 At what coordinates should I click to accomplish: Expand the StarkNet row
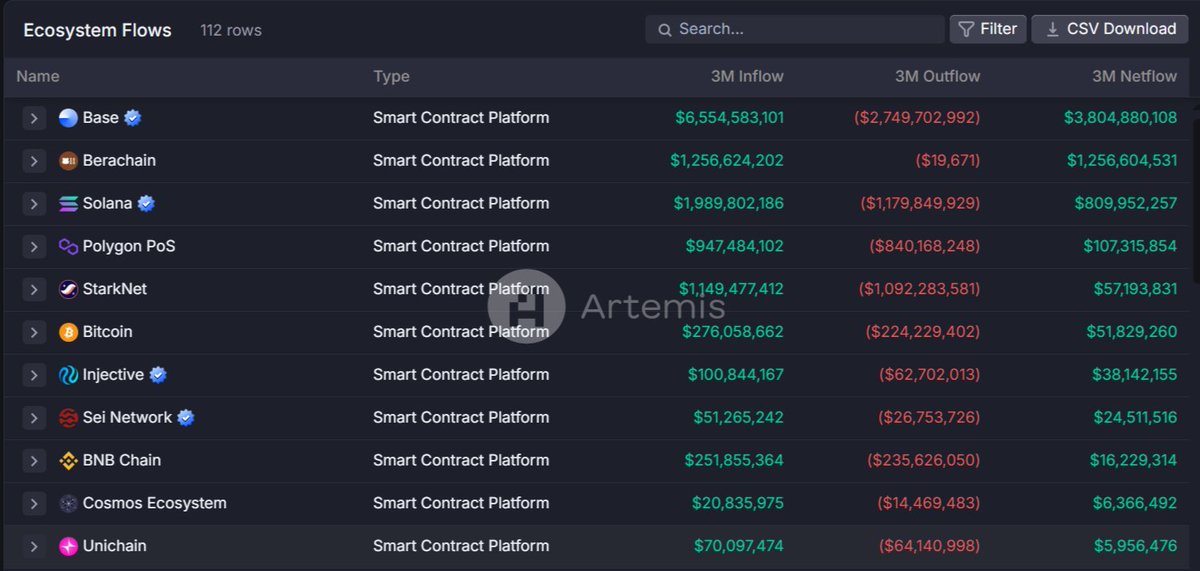34,290
